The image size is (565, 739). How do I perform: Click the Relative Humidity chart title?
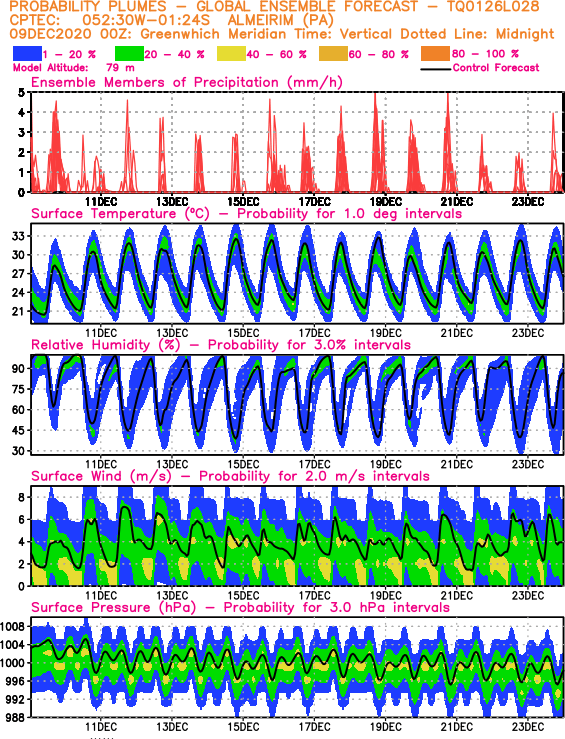221,345
